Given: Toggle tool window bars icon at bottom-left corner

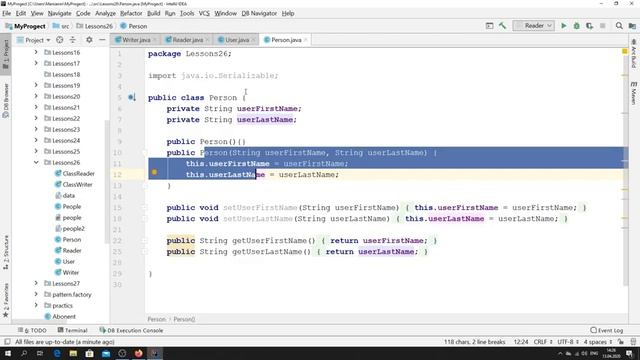Looking at the screenshot, I should (7, 342).
